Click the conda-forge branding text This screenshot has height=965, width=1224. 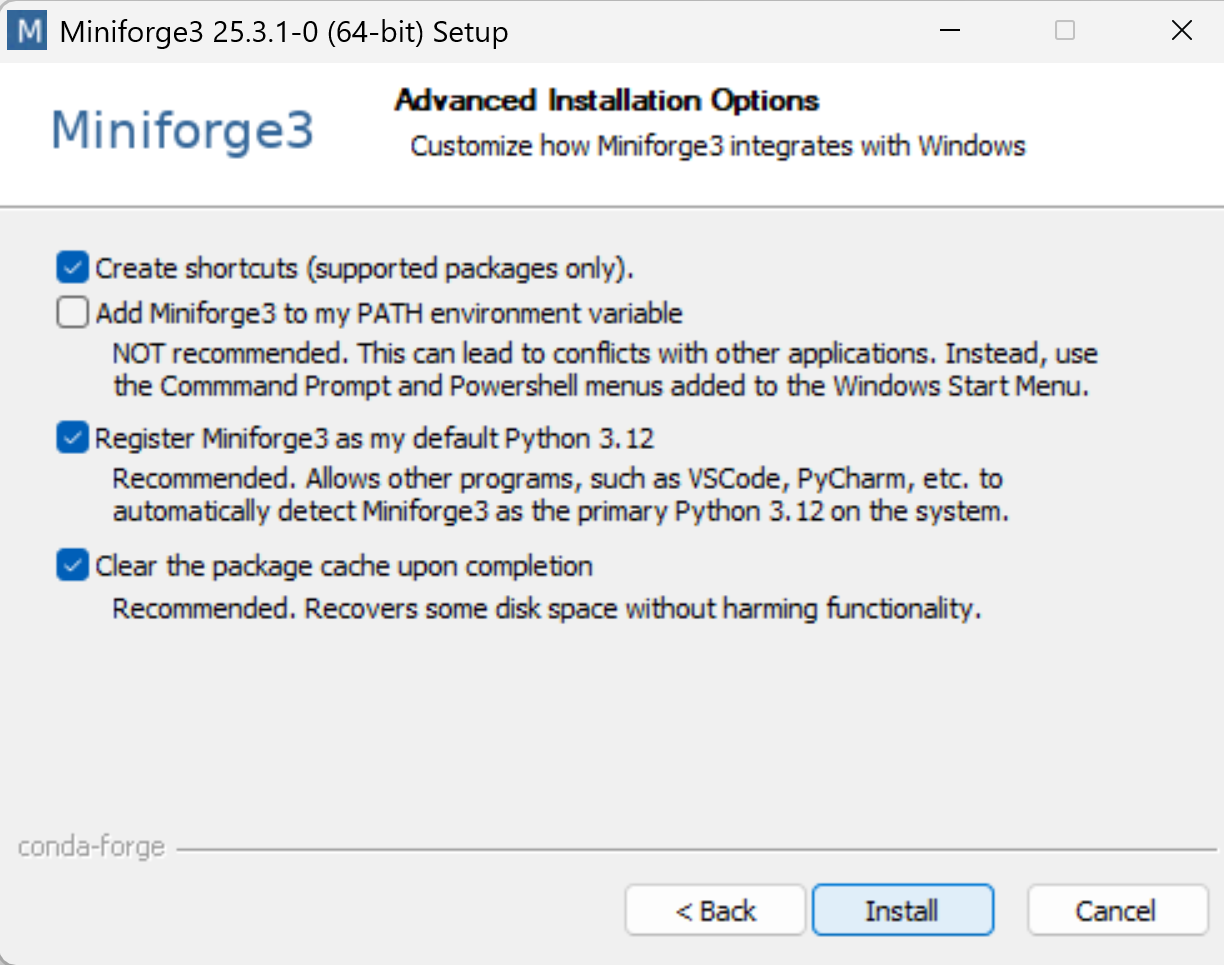91,848
